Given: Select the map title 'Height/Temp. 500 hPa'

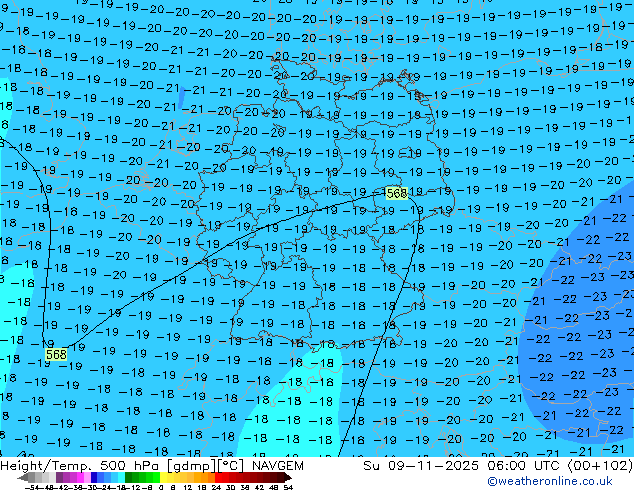Looking at the screenshot, I should (x=81, y=466).
